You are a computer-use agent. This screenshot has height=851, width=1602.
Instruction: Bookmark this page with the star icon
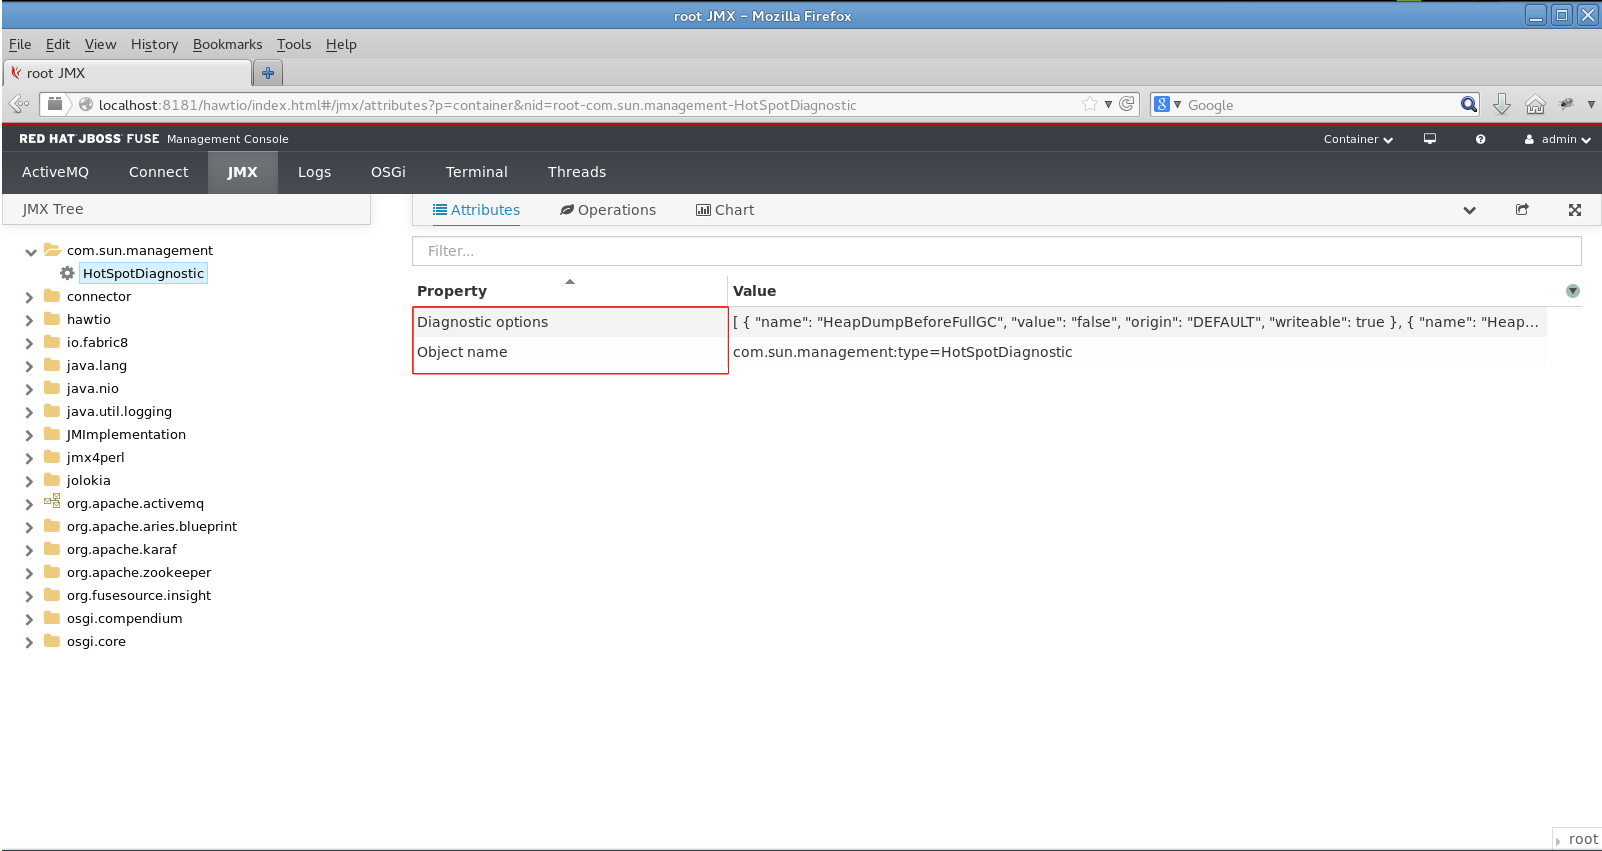coord(1089,104)
